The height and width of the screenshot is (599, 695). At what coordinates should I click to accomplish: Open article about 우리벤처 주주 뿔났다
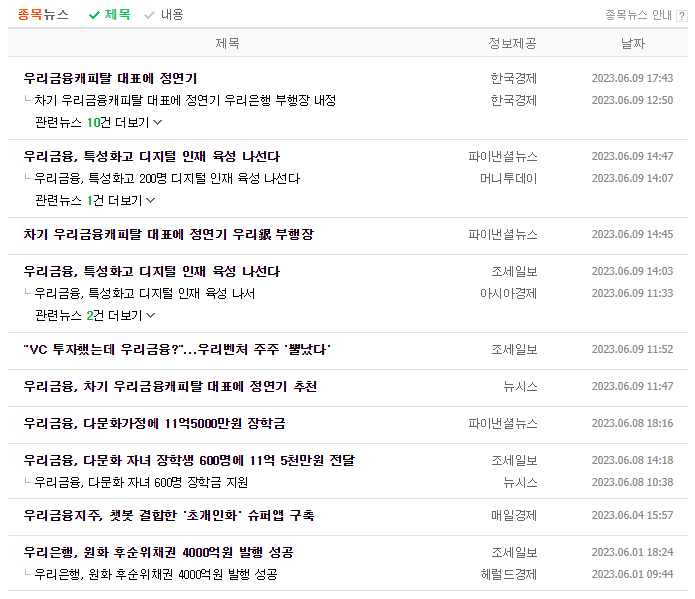tap(177, 349)
